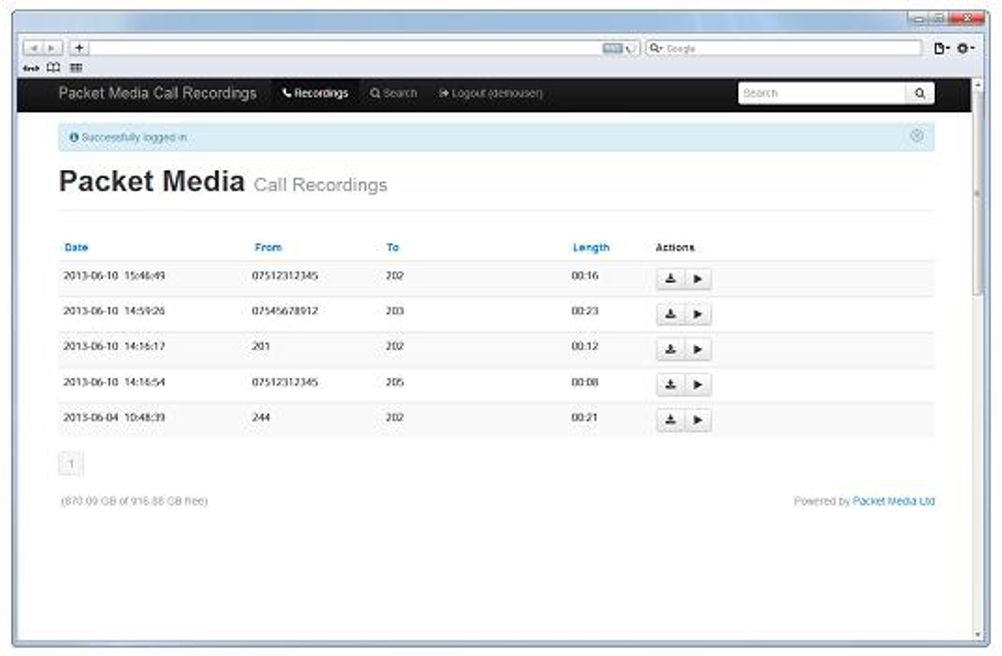The image size is (1002, 656).
Task: Minimize the browser window
Action: (919, 19)
